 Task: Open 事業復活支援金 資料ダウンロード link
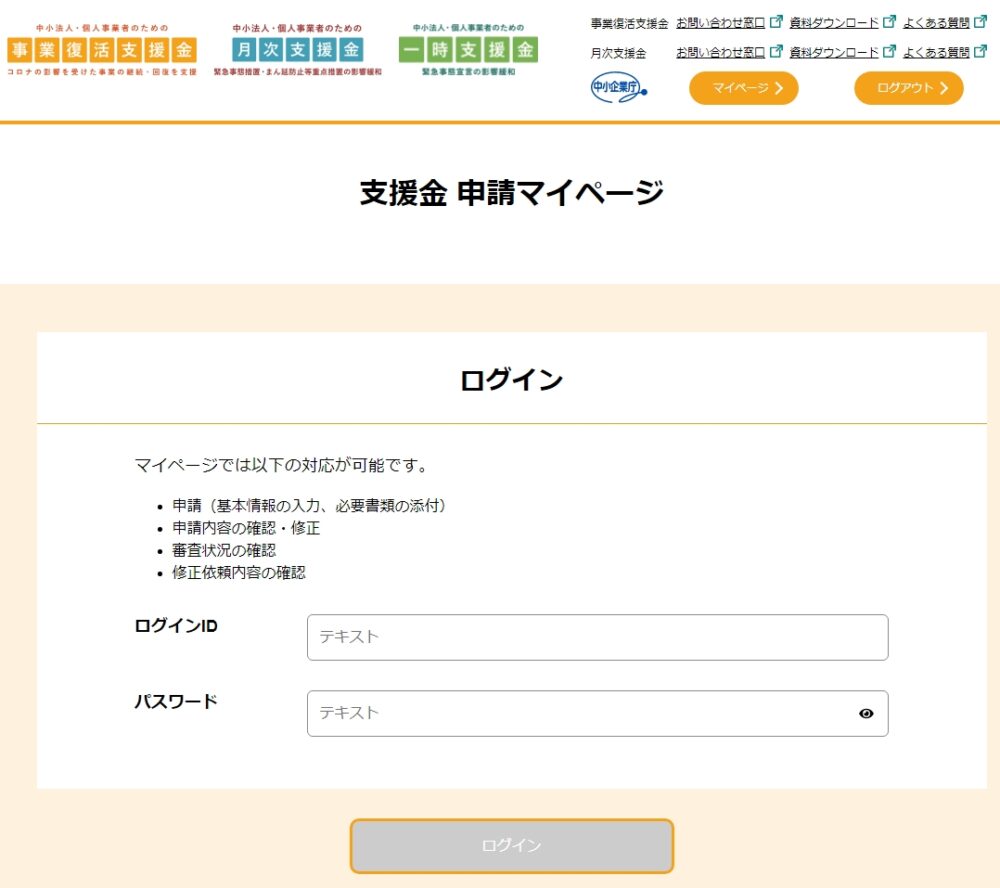tap(834, 23)
